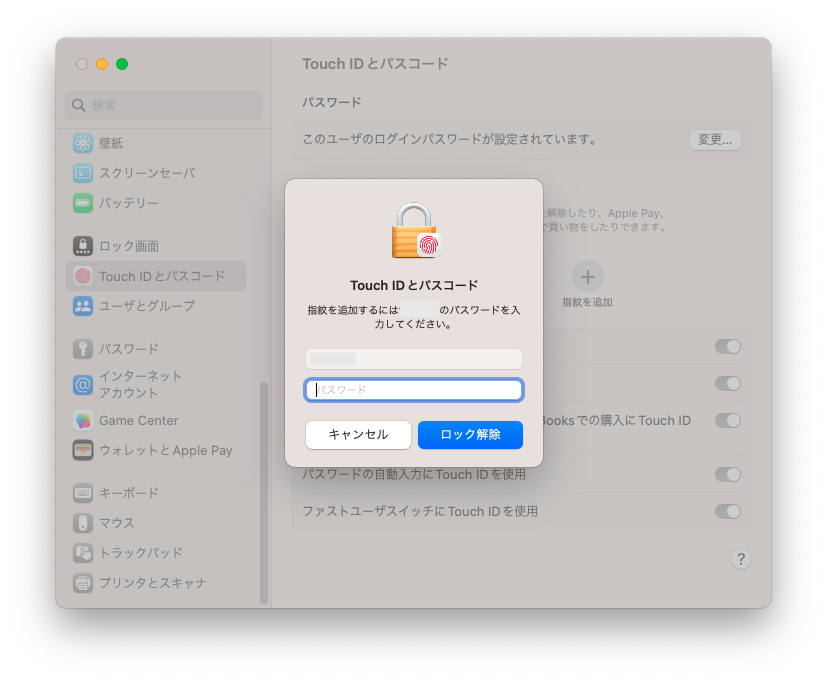Select the バッテリー battery icon
Screen dimensions: 827x682
(83, 203)
